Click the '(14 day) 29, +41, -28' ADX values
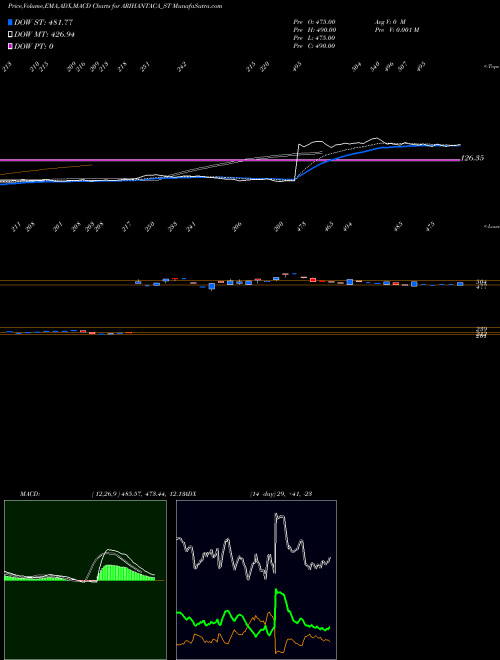This screenshot has width=500, height=660. coord(281,494)
